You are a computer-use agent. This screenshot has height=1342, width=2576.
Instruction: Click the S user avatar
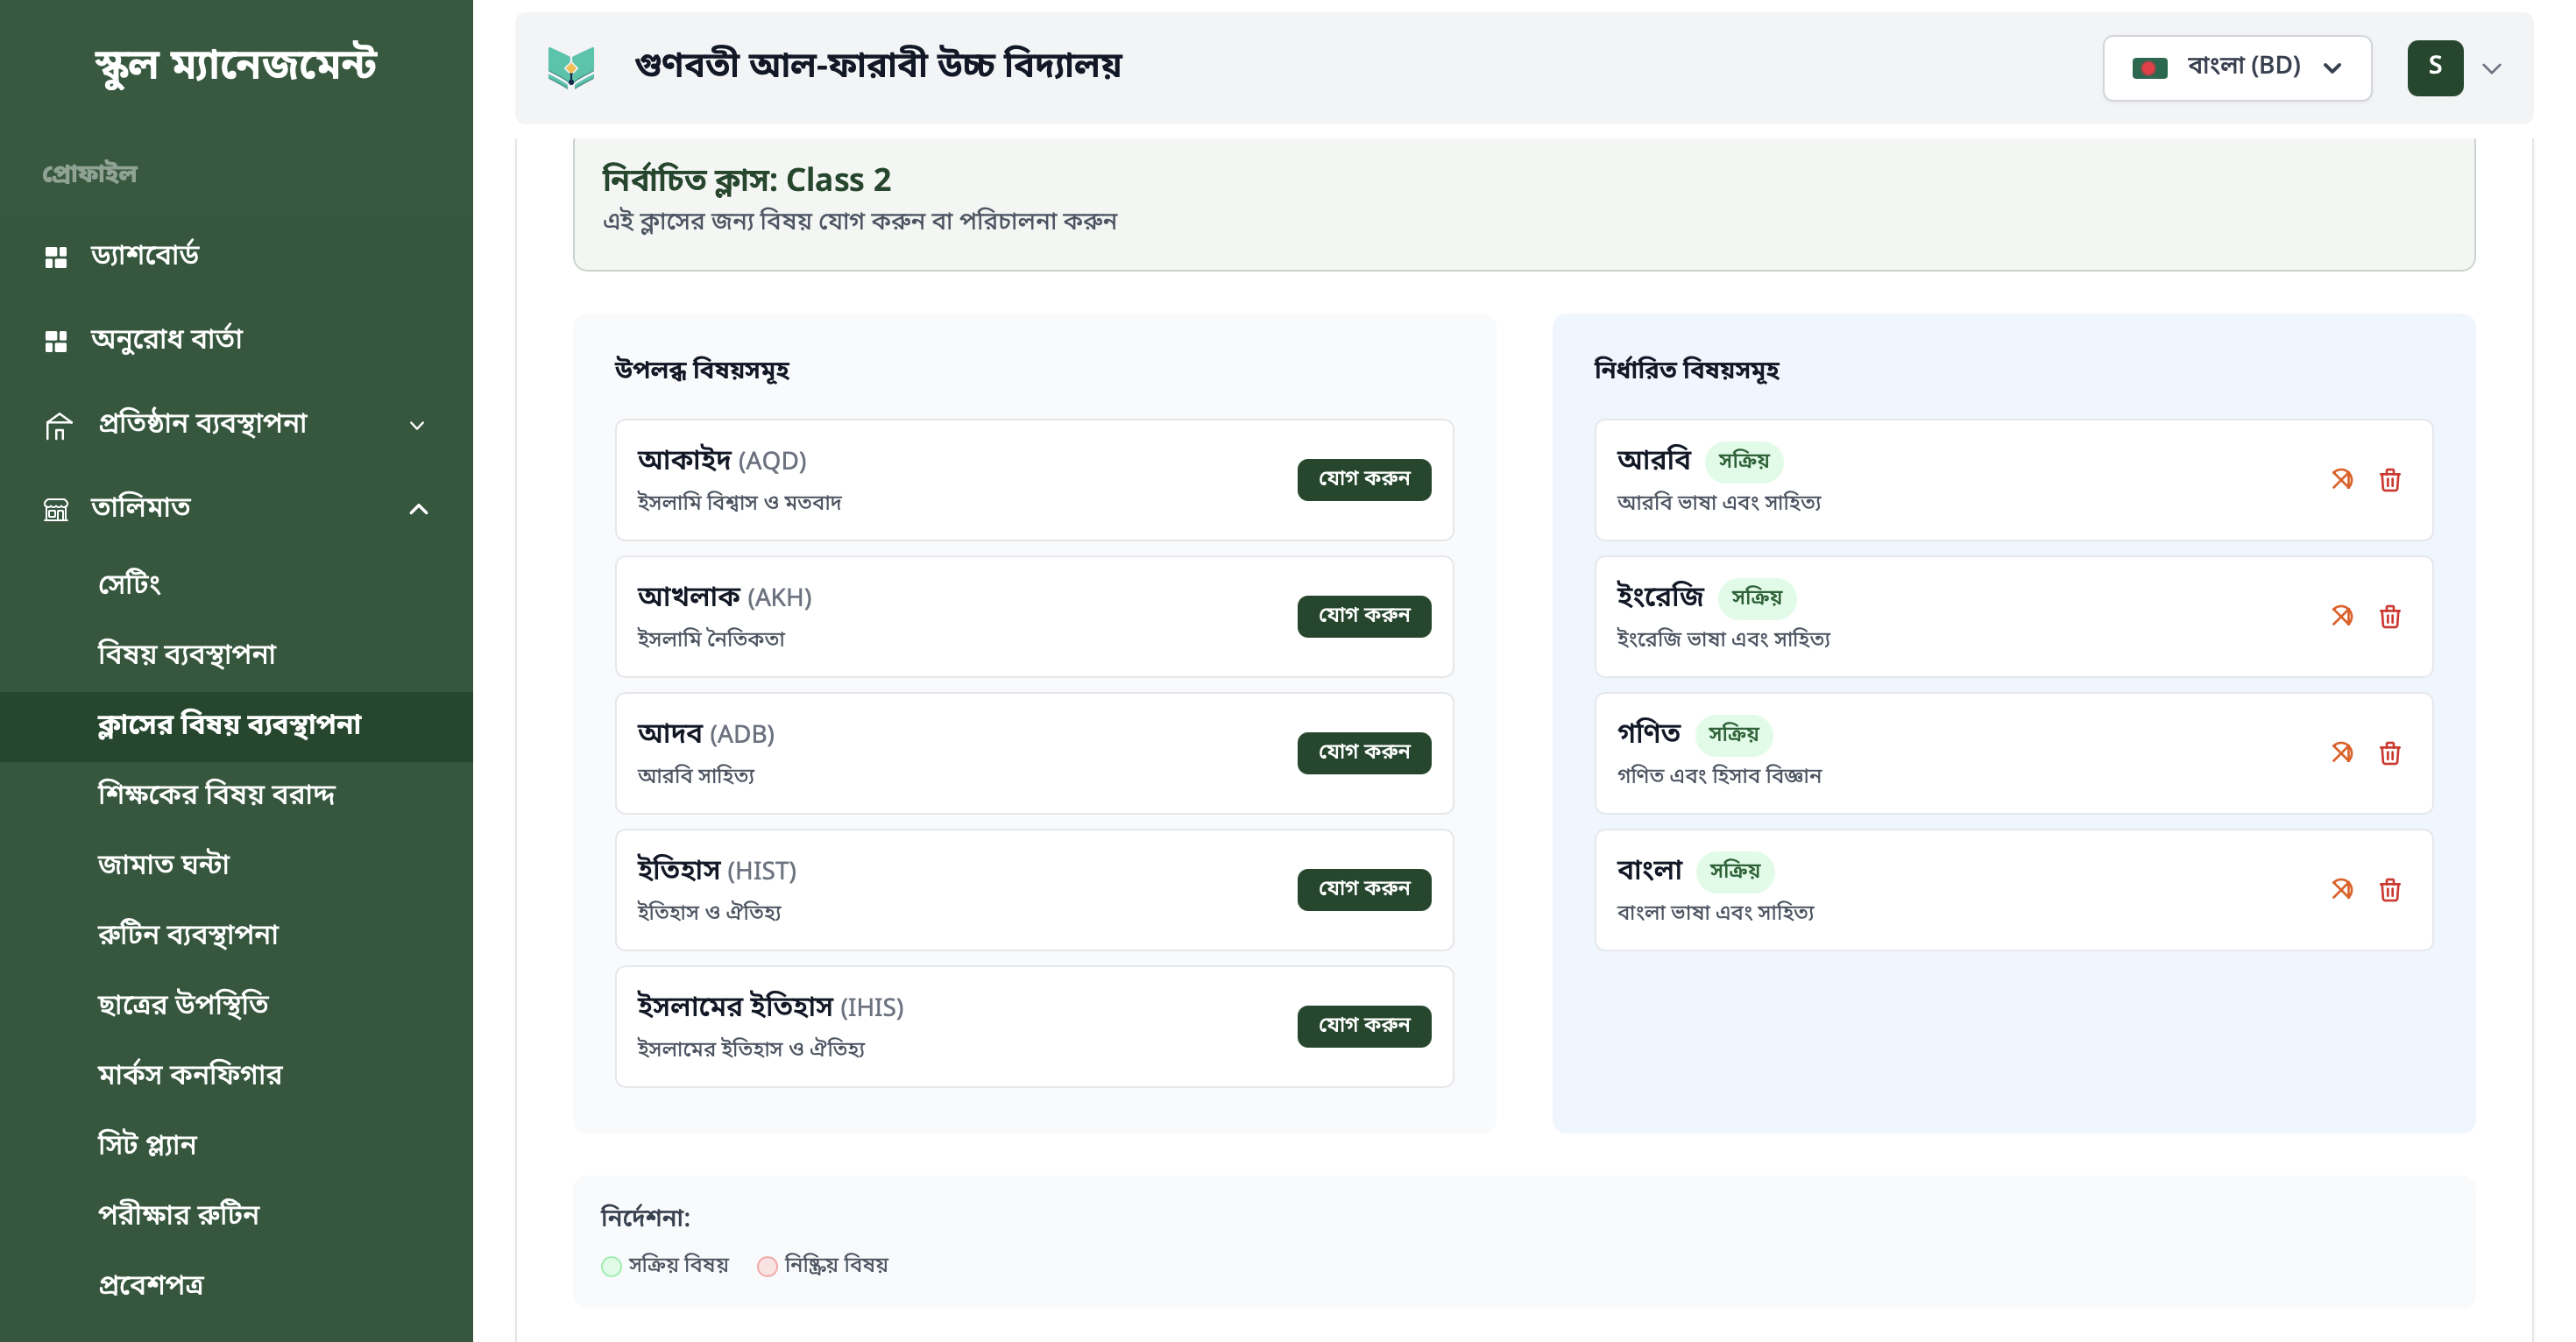(x=2435, y=68)
